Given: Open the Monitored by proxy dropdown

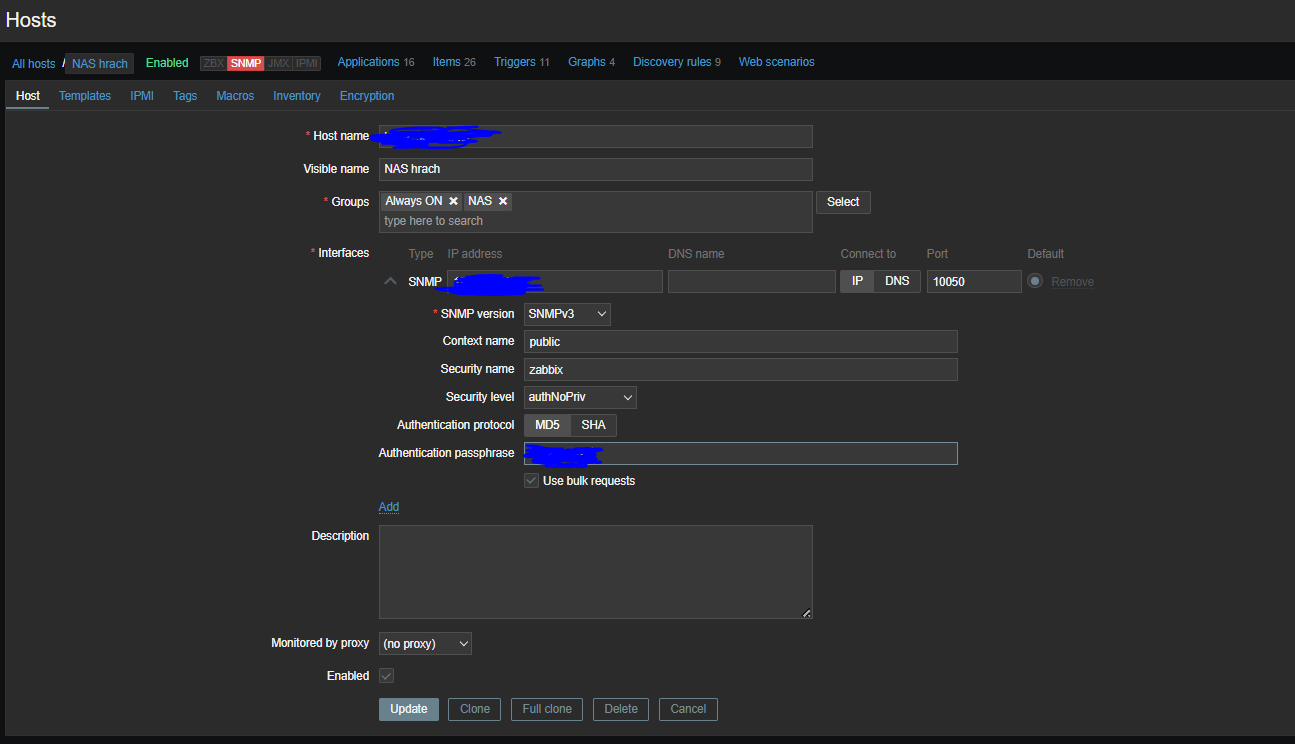Looking at the screenshot, I should pos(425,644).
